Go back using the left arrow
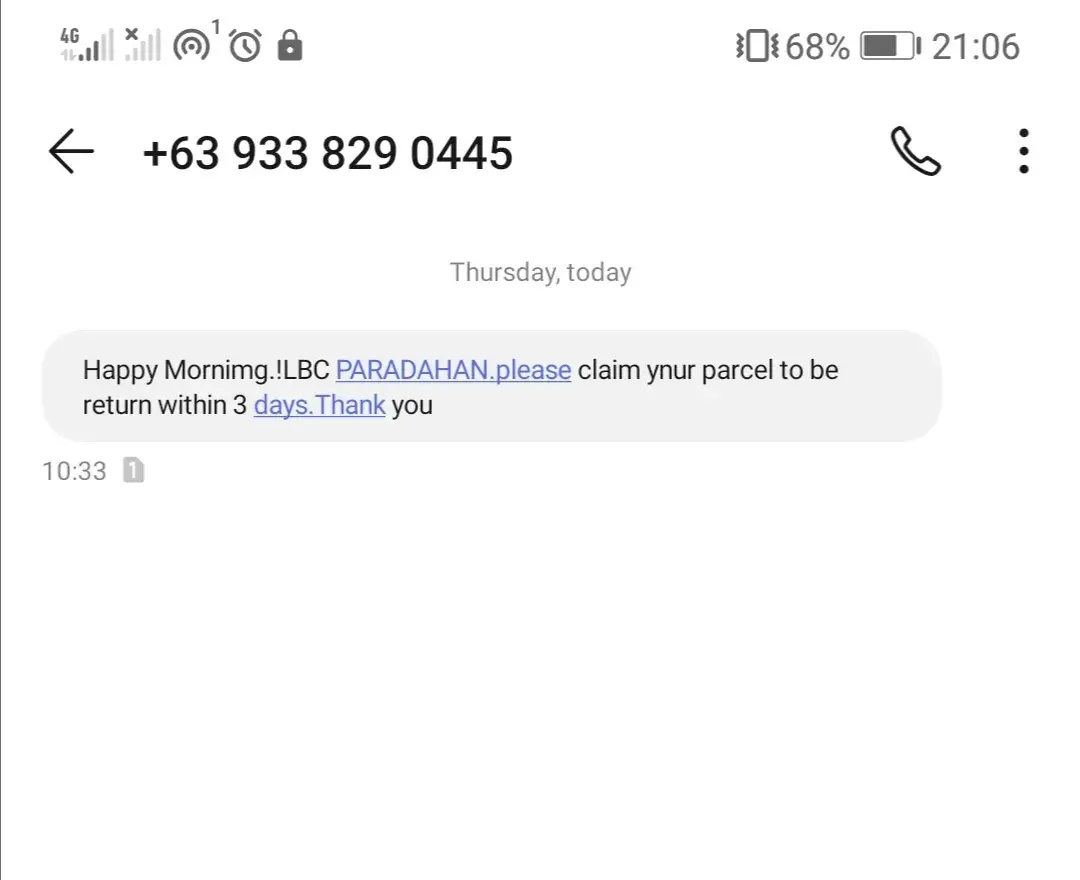This screenshot has height=880, width=1080. tap(71, 153)
